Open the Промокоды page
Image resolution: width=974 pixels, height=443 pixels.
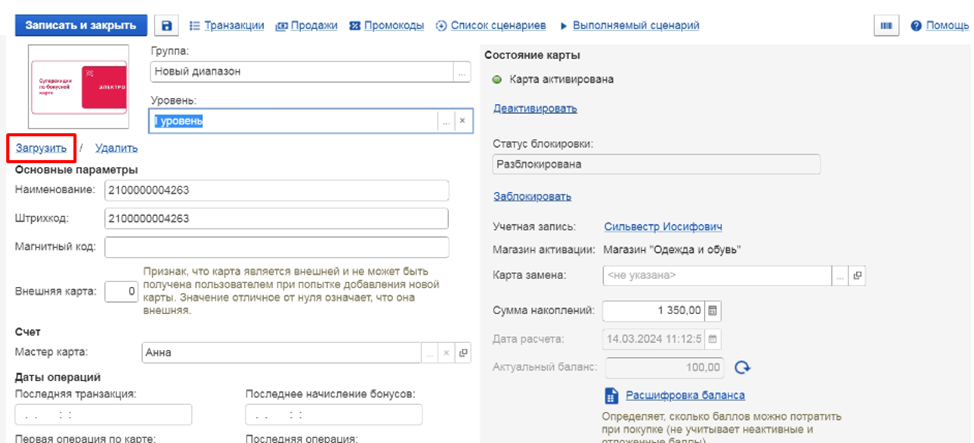394,25
